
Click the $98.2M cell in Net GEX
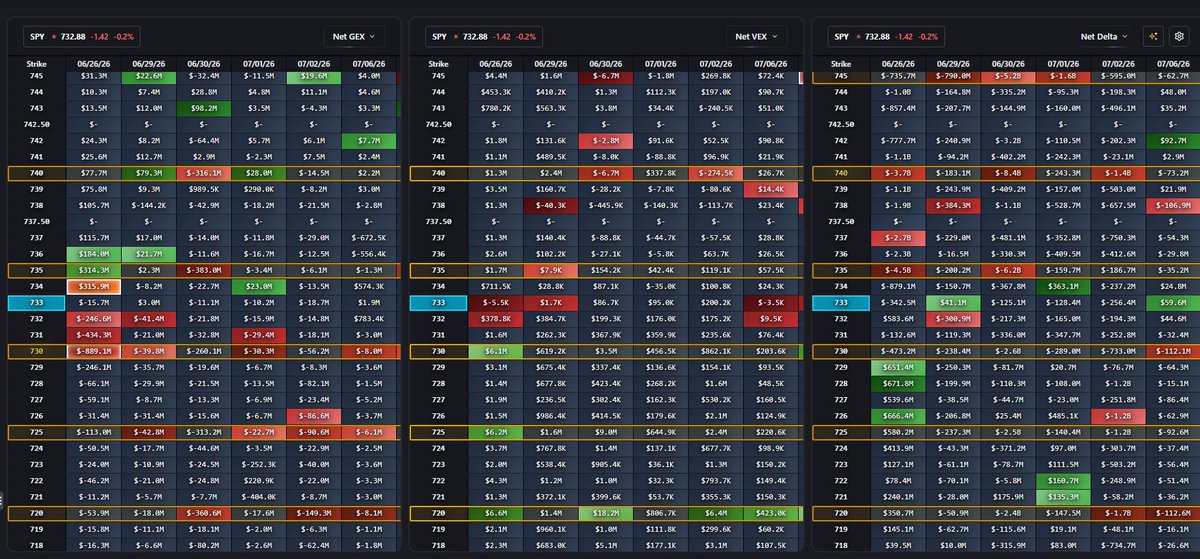(x=203, y=108)
